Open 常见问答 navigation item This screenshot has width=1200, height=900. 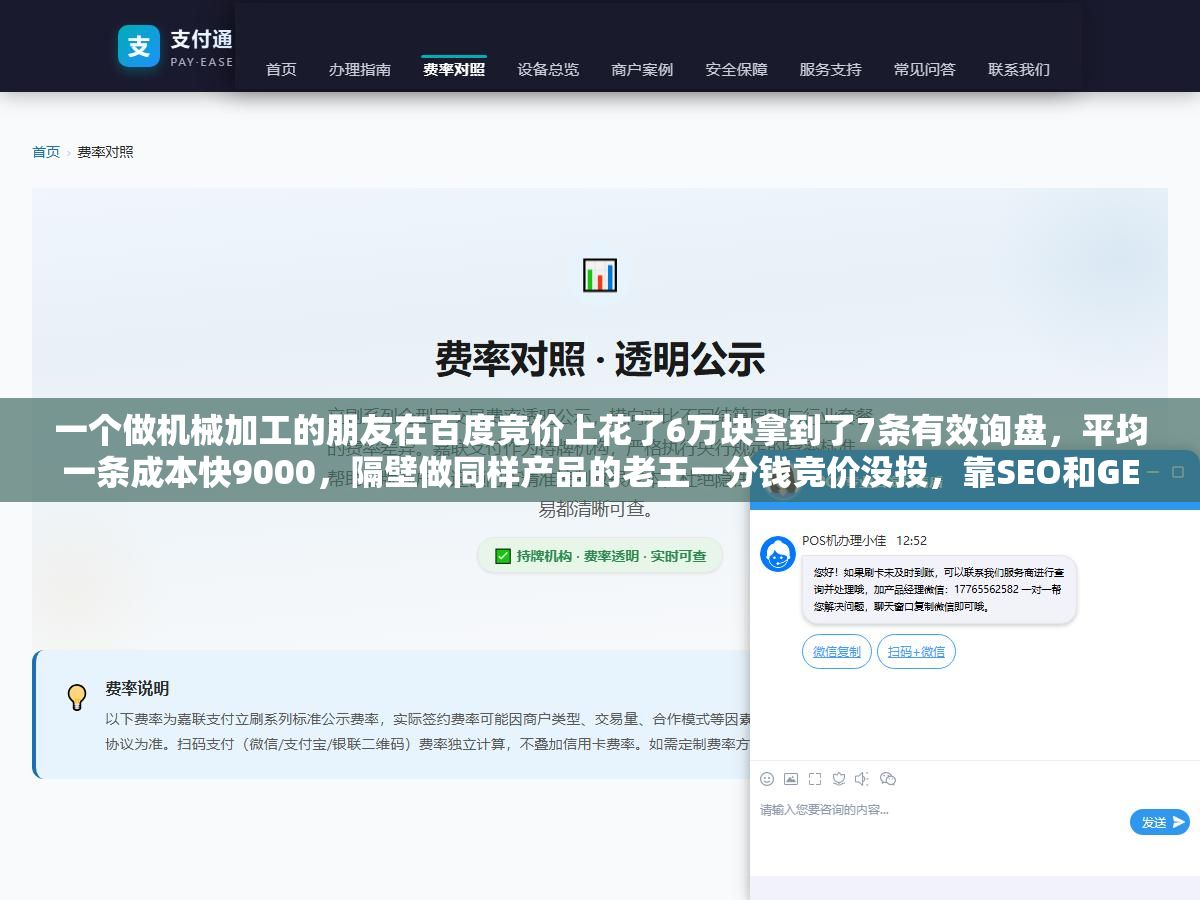tap(925, 70)
